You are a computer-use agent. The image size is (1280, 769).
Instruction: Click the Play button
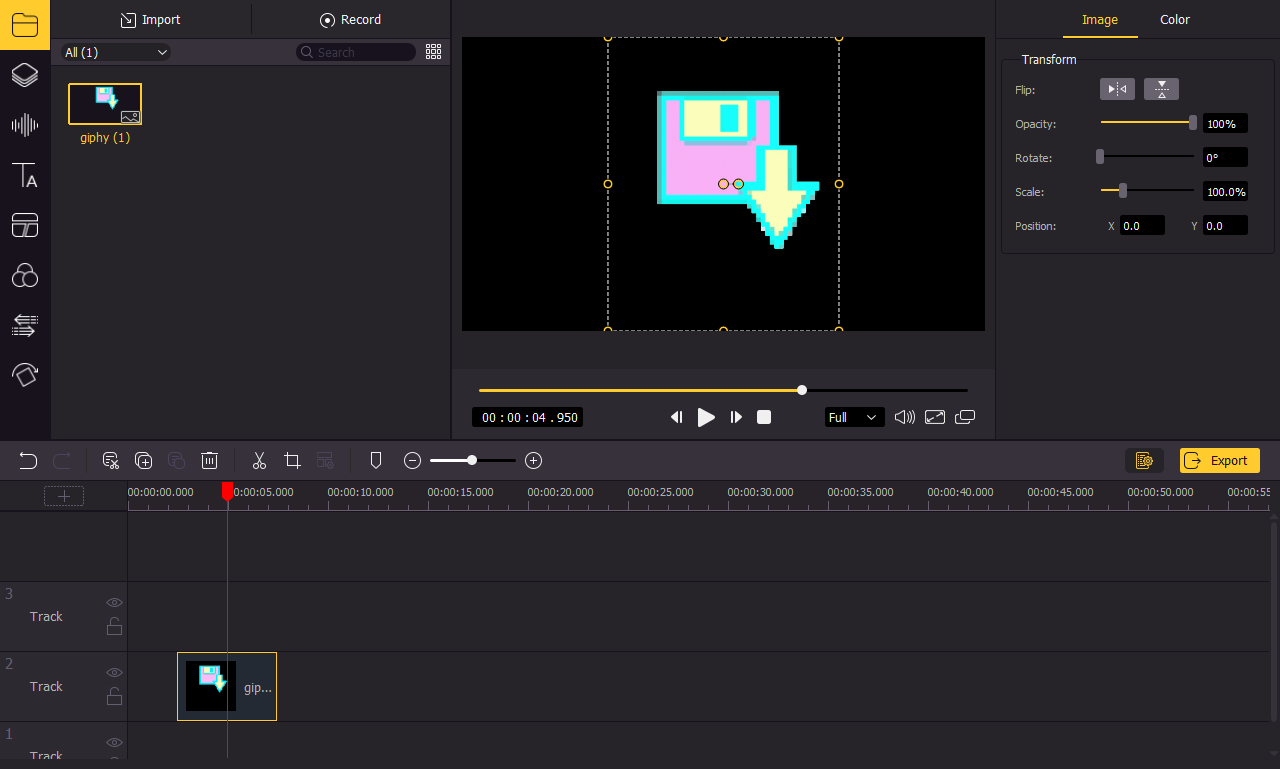706,417
